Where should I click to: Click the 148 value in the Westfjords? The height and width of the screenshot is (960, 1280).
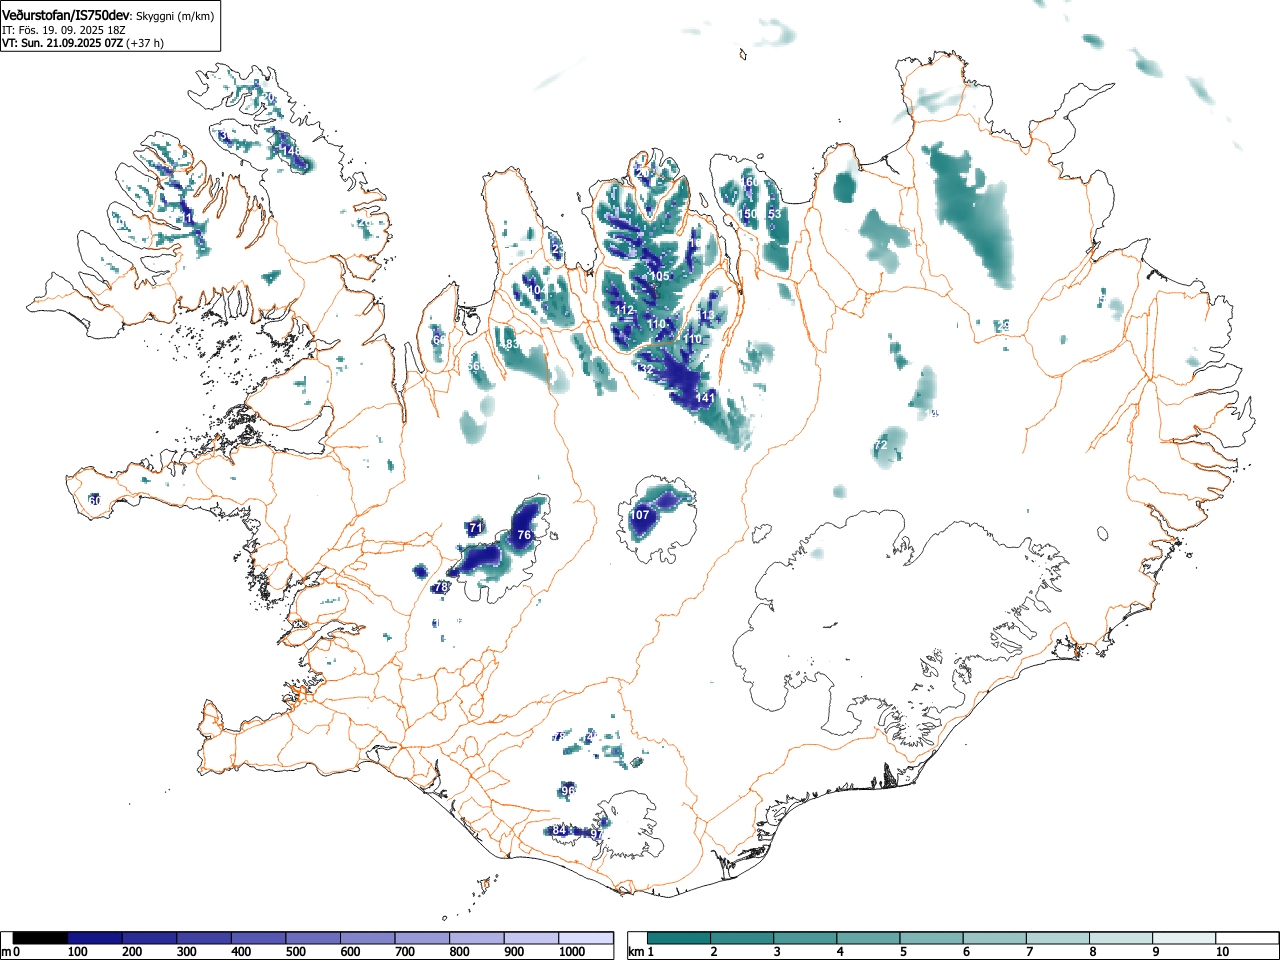[291, 151]
